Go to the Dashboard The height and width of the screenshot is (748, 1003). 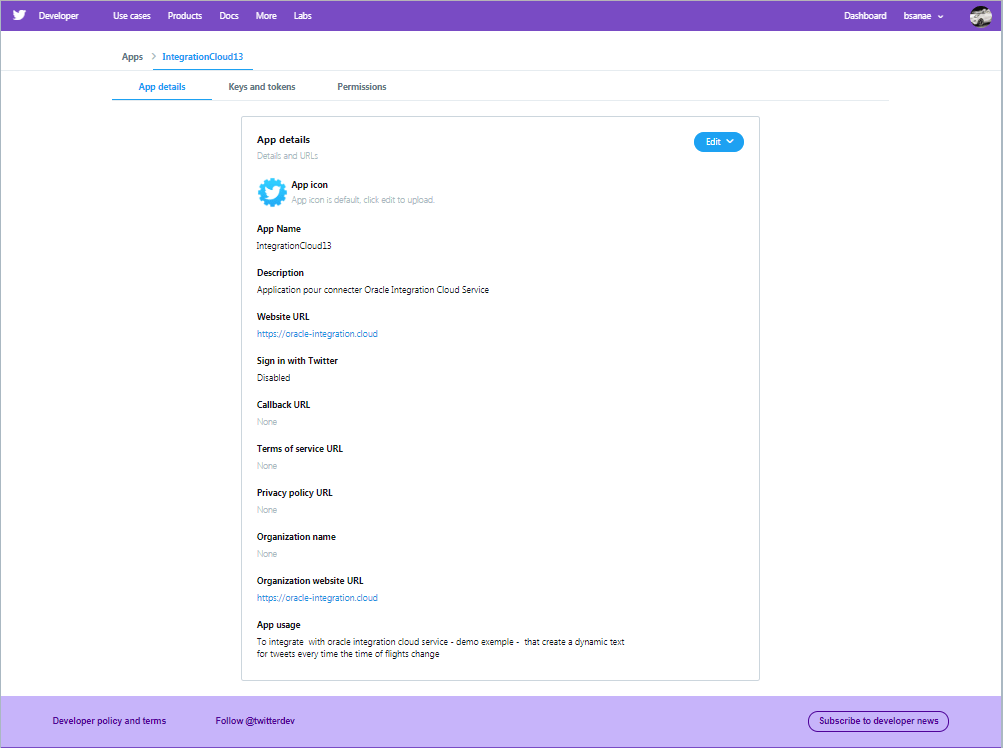(x=864, y=15)
